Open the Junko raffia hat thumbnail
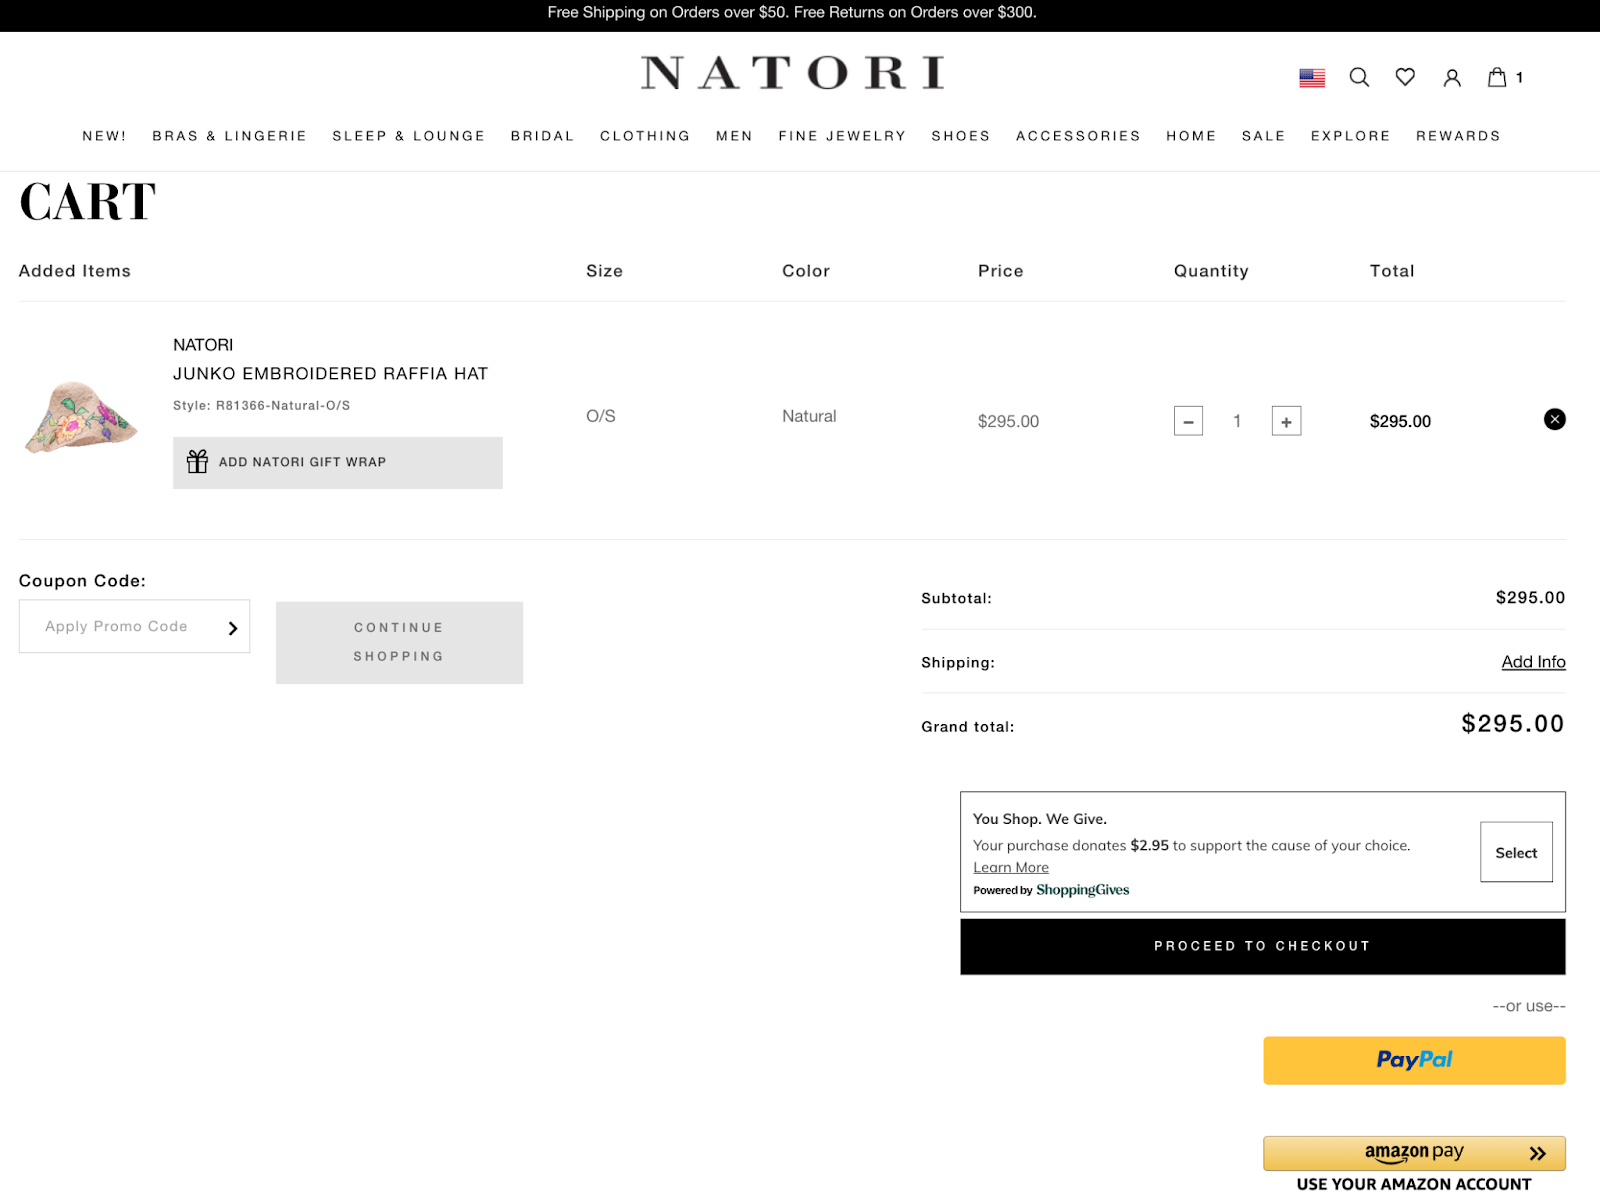Image resolution: width=1600 pixels, height=1202 pixels. [x=81, y=417]
